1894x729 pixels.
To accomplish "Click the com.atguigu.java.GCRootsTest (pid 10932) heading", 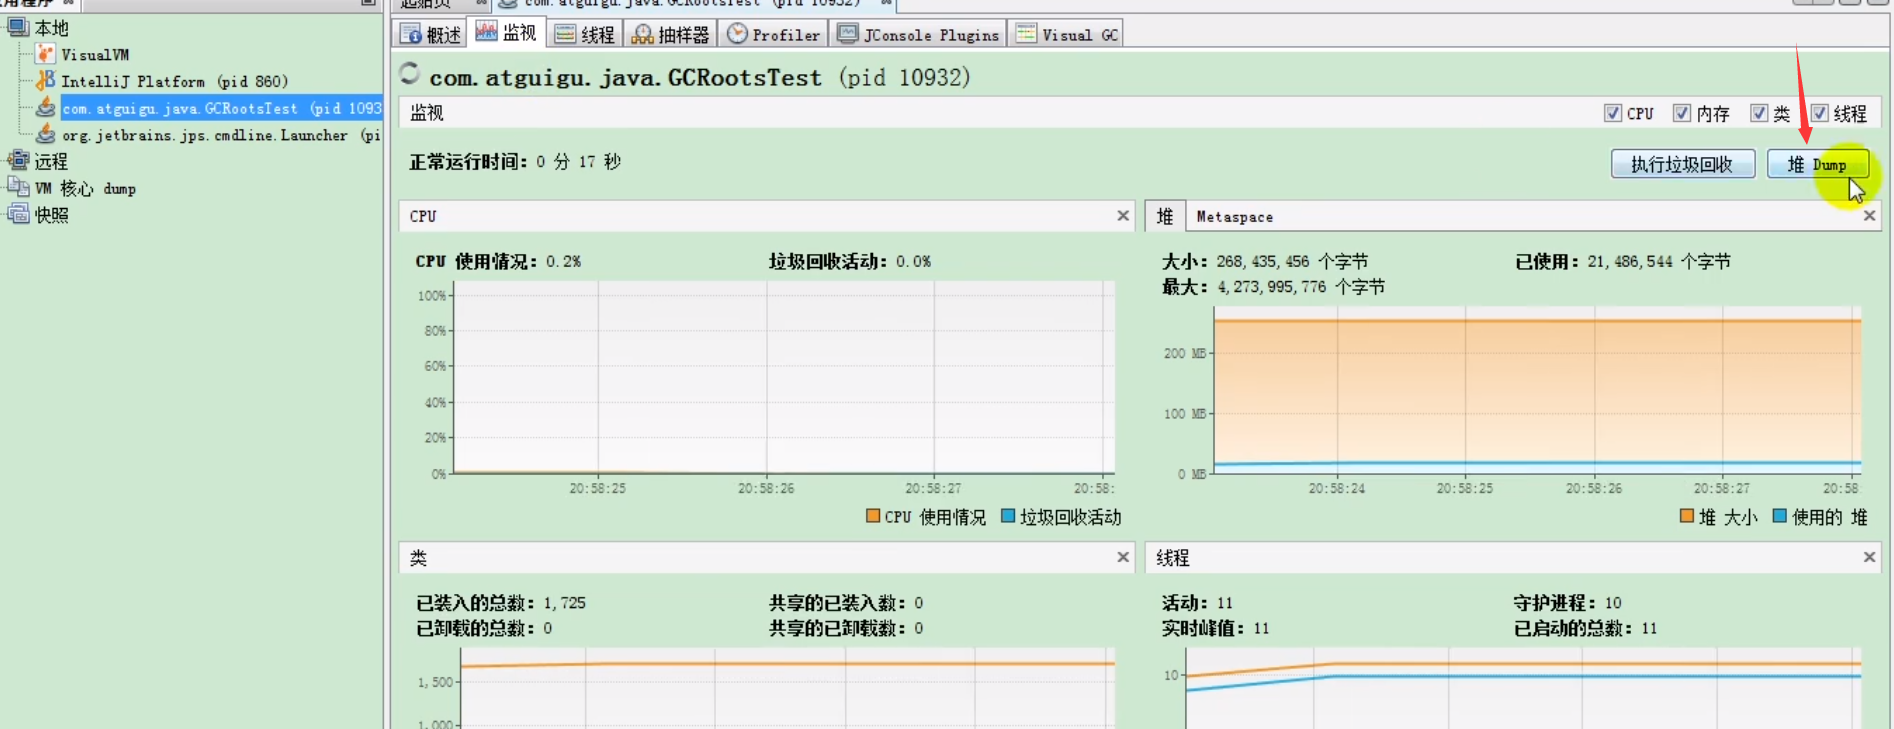I will [x=699, y=77].
